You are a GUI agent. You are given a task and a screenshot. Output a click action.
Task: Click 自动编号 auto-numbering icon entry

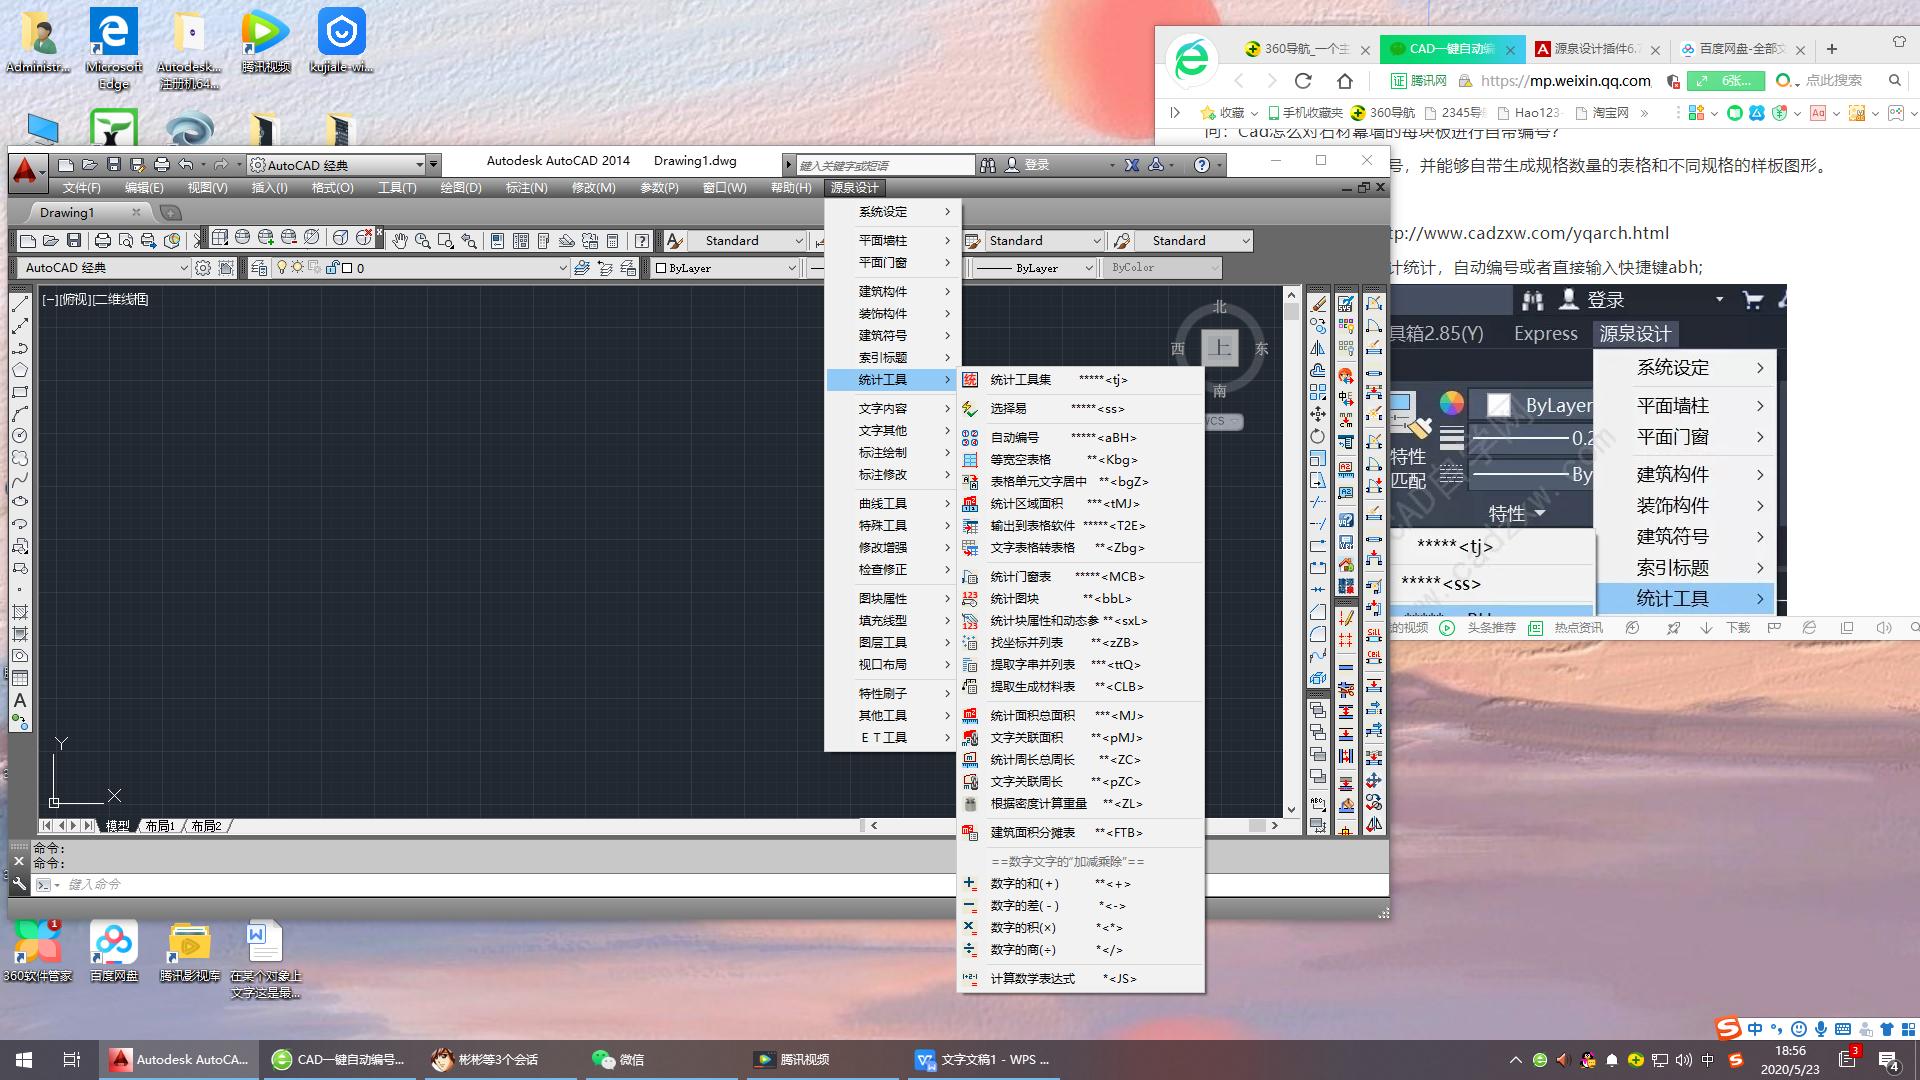[x=1014, y=437]
